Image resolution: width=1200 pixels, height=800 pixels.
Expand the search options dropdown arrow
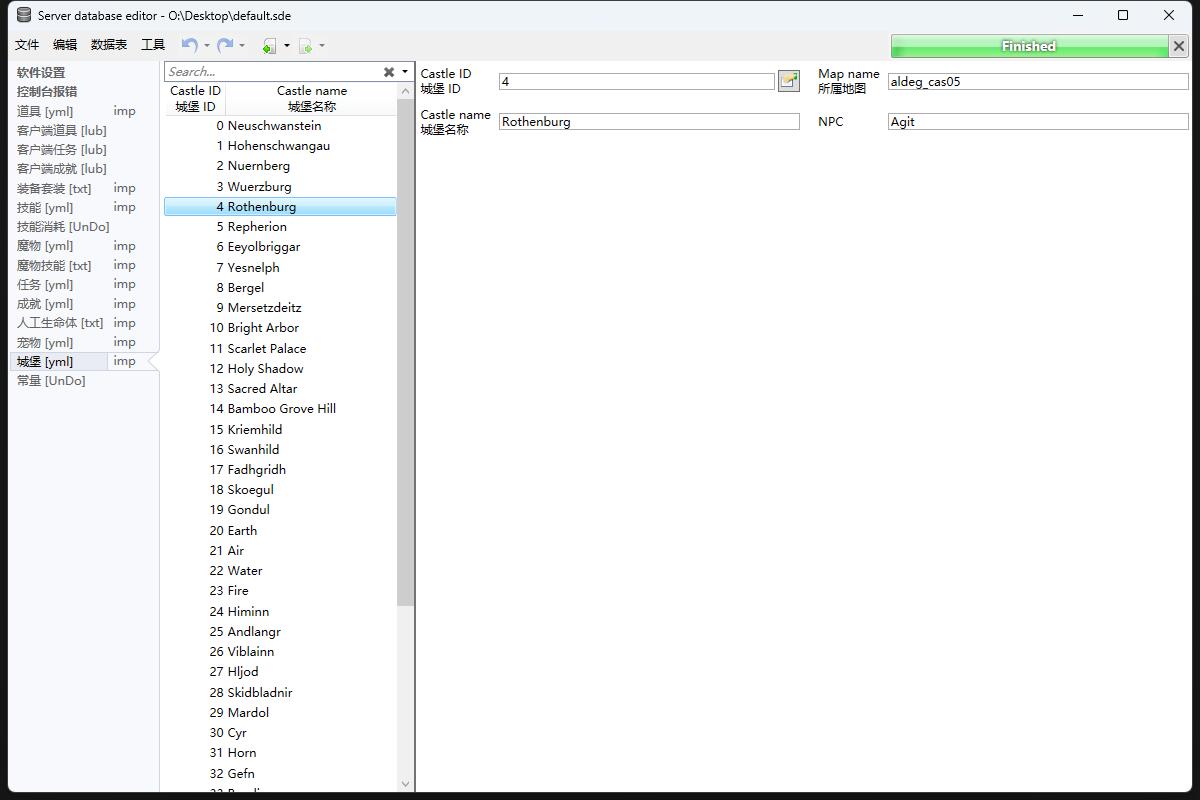(x=405, y=72)
